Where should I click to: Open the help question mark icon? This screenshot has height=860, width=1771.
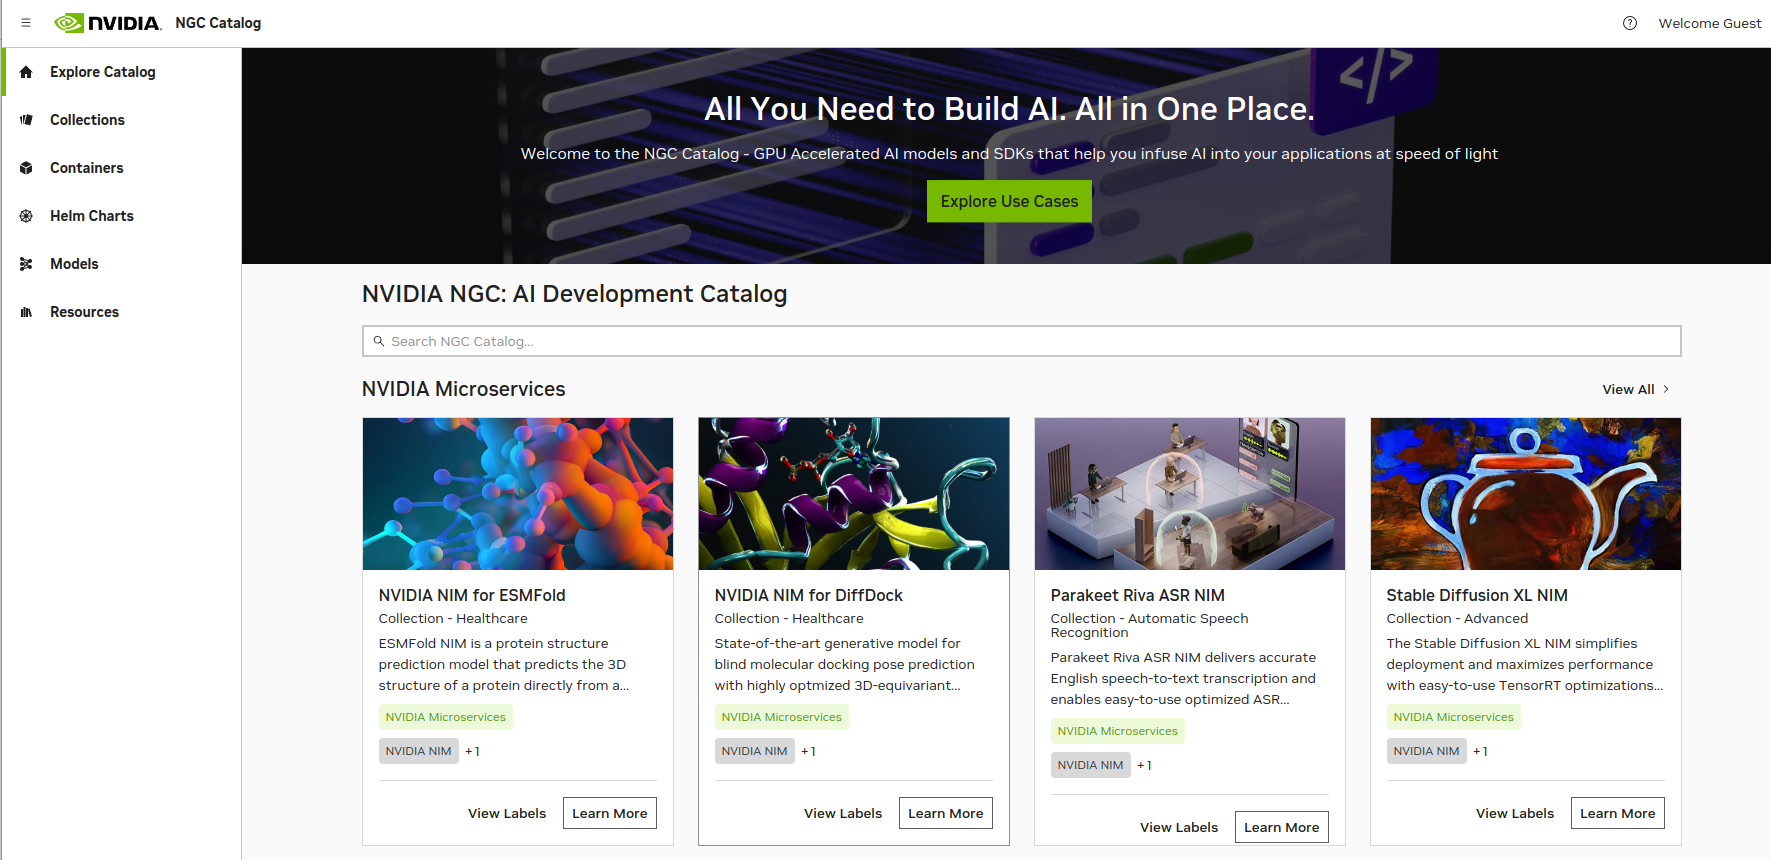pos(1630,23)
